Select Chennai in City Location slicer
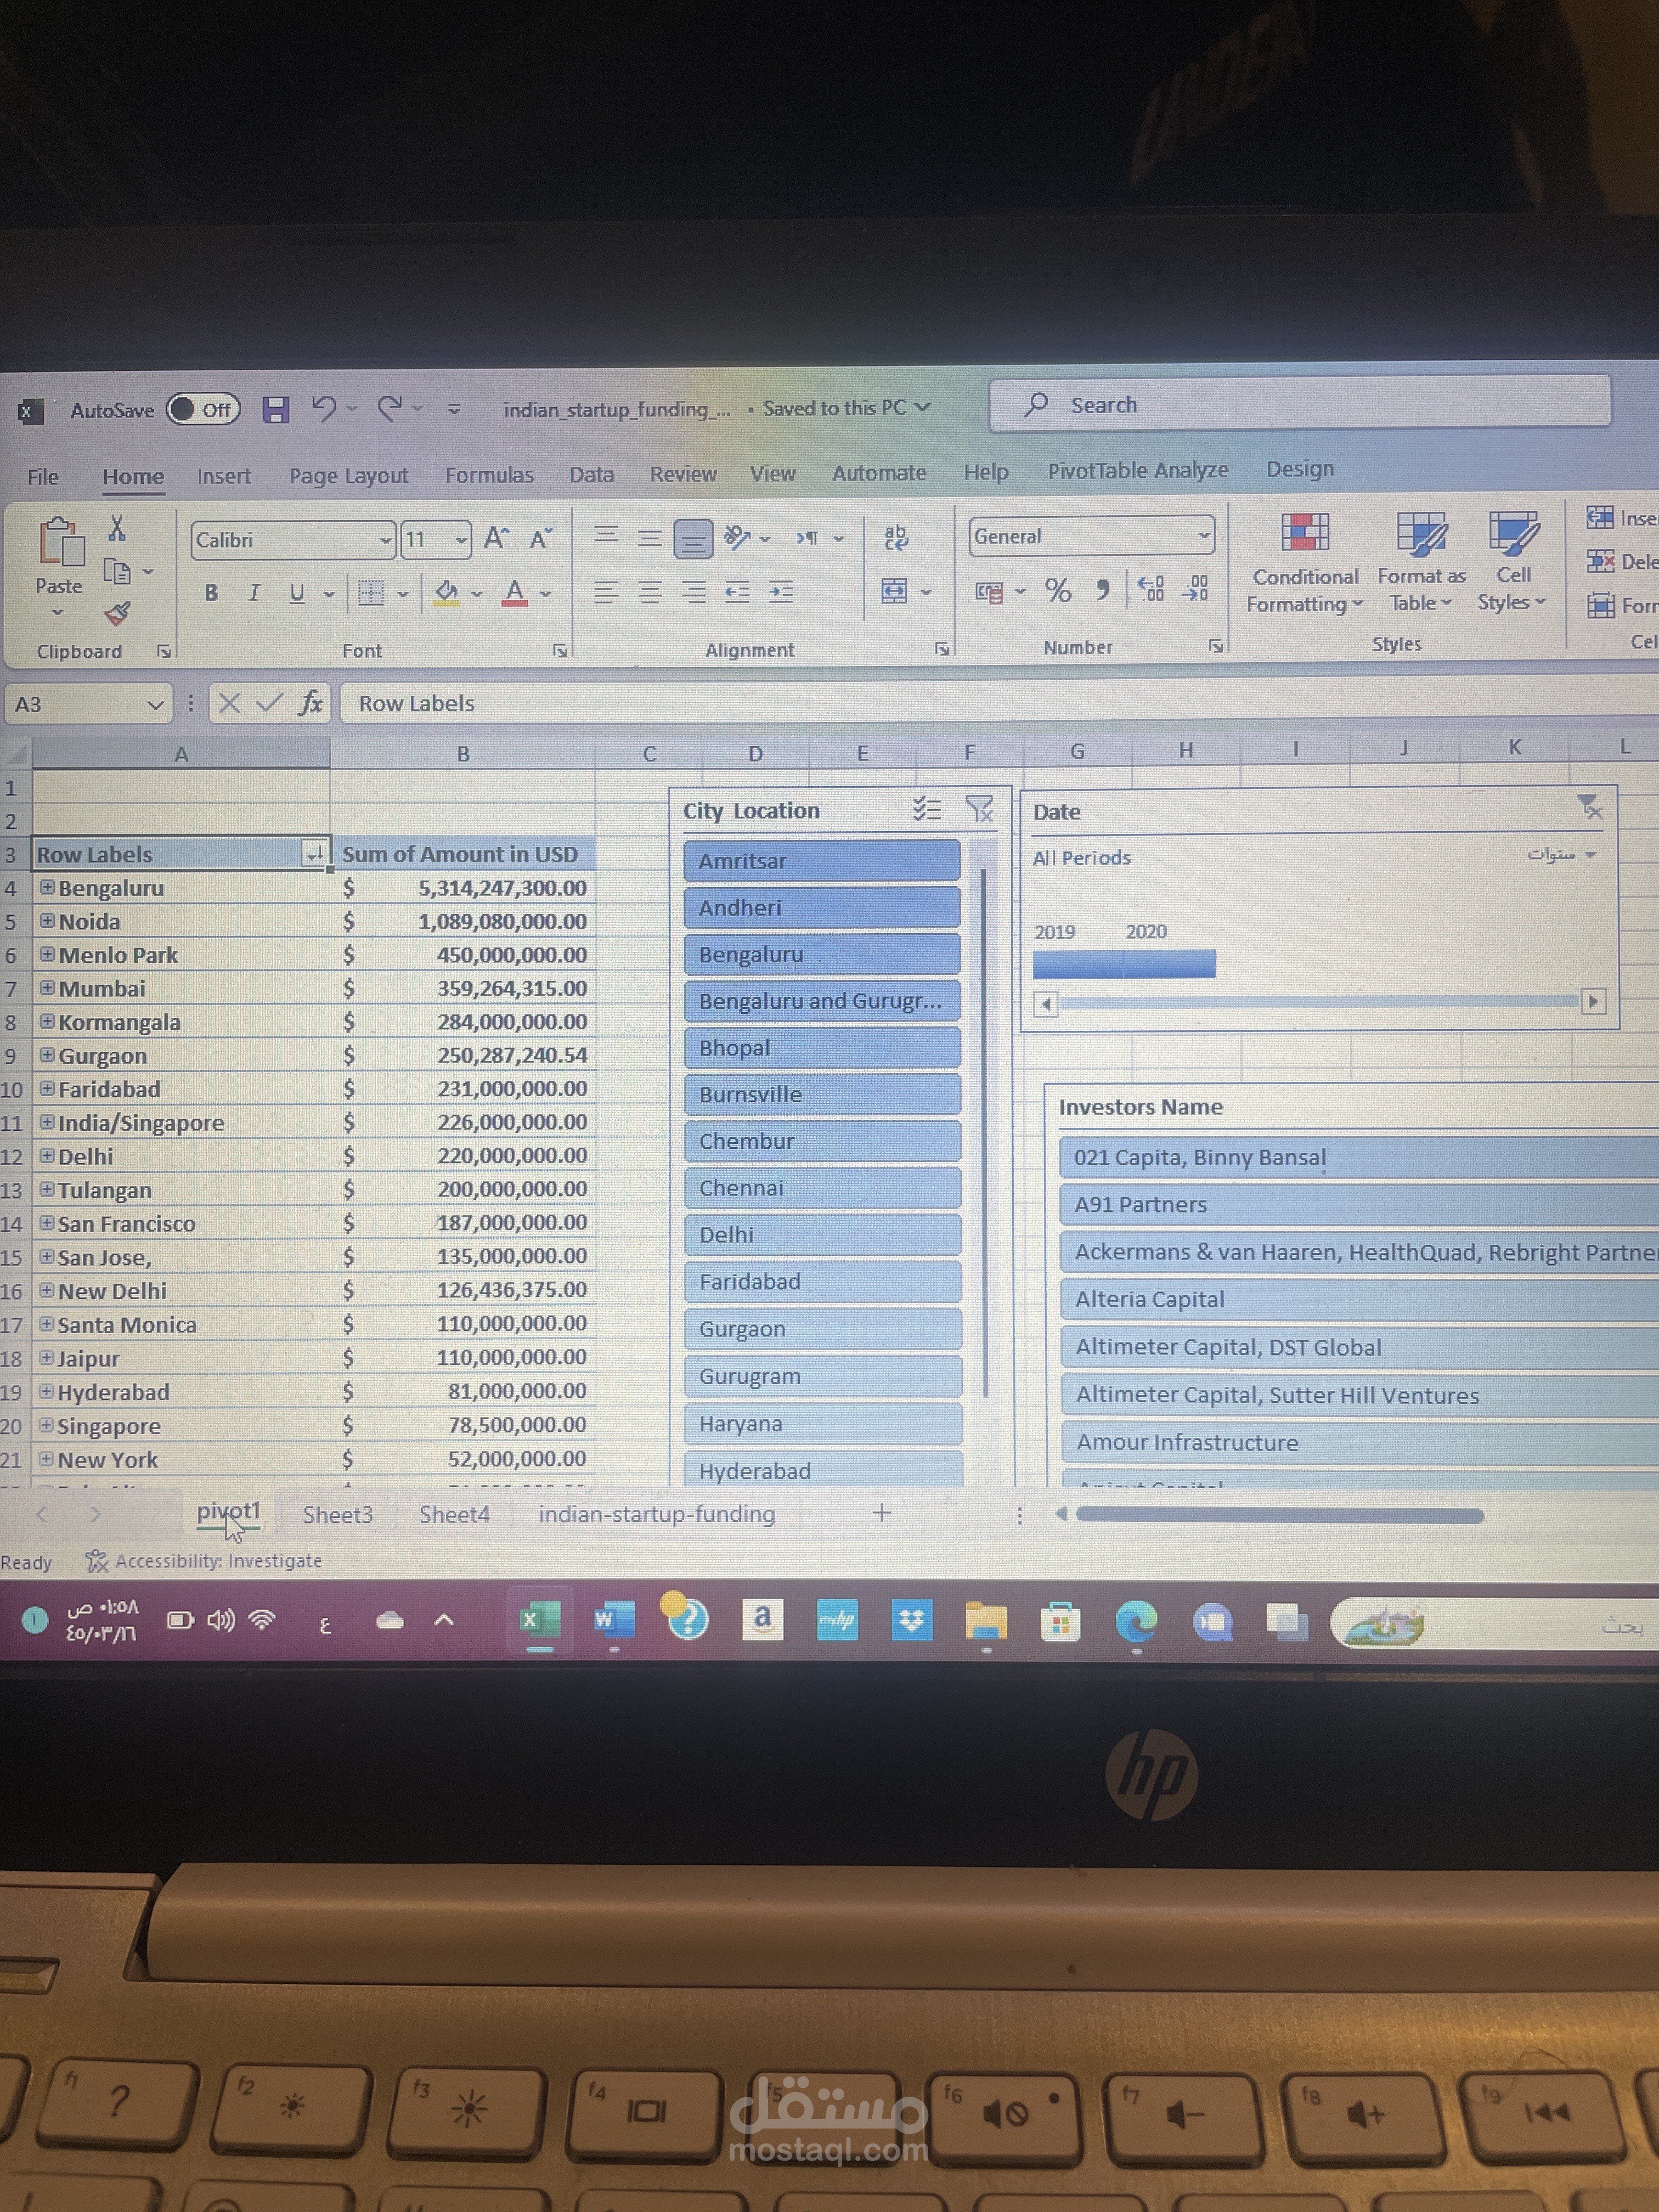The height and width of the screenshot is (2212, 1659). click(822, 1187)
